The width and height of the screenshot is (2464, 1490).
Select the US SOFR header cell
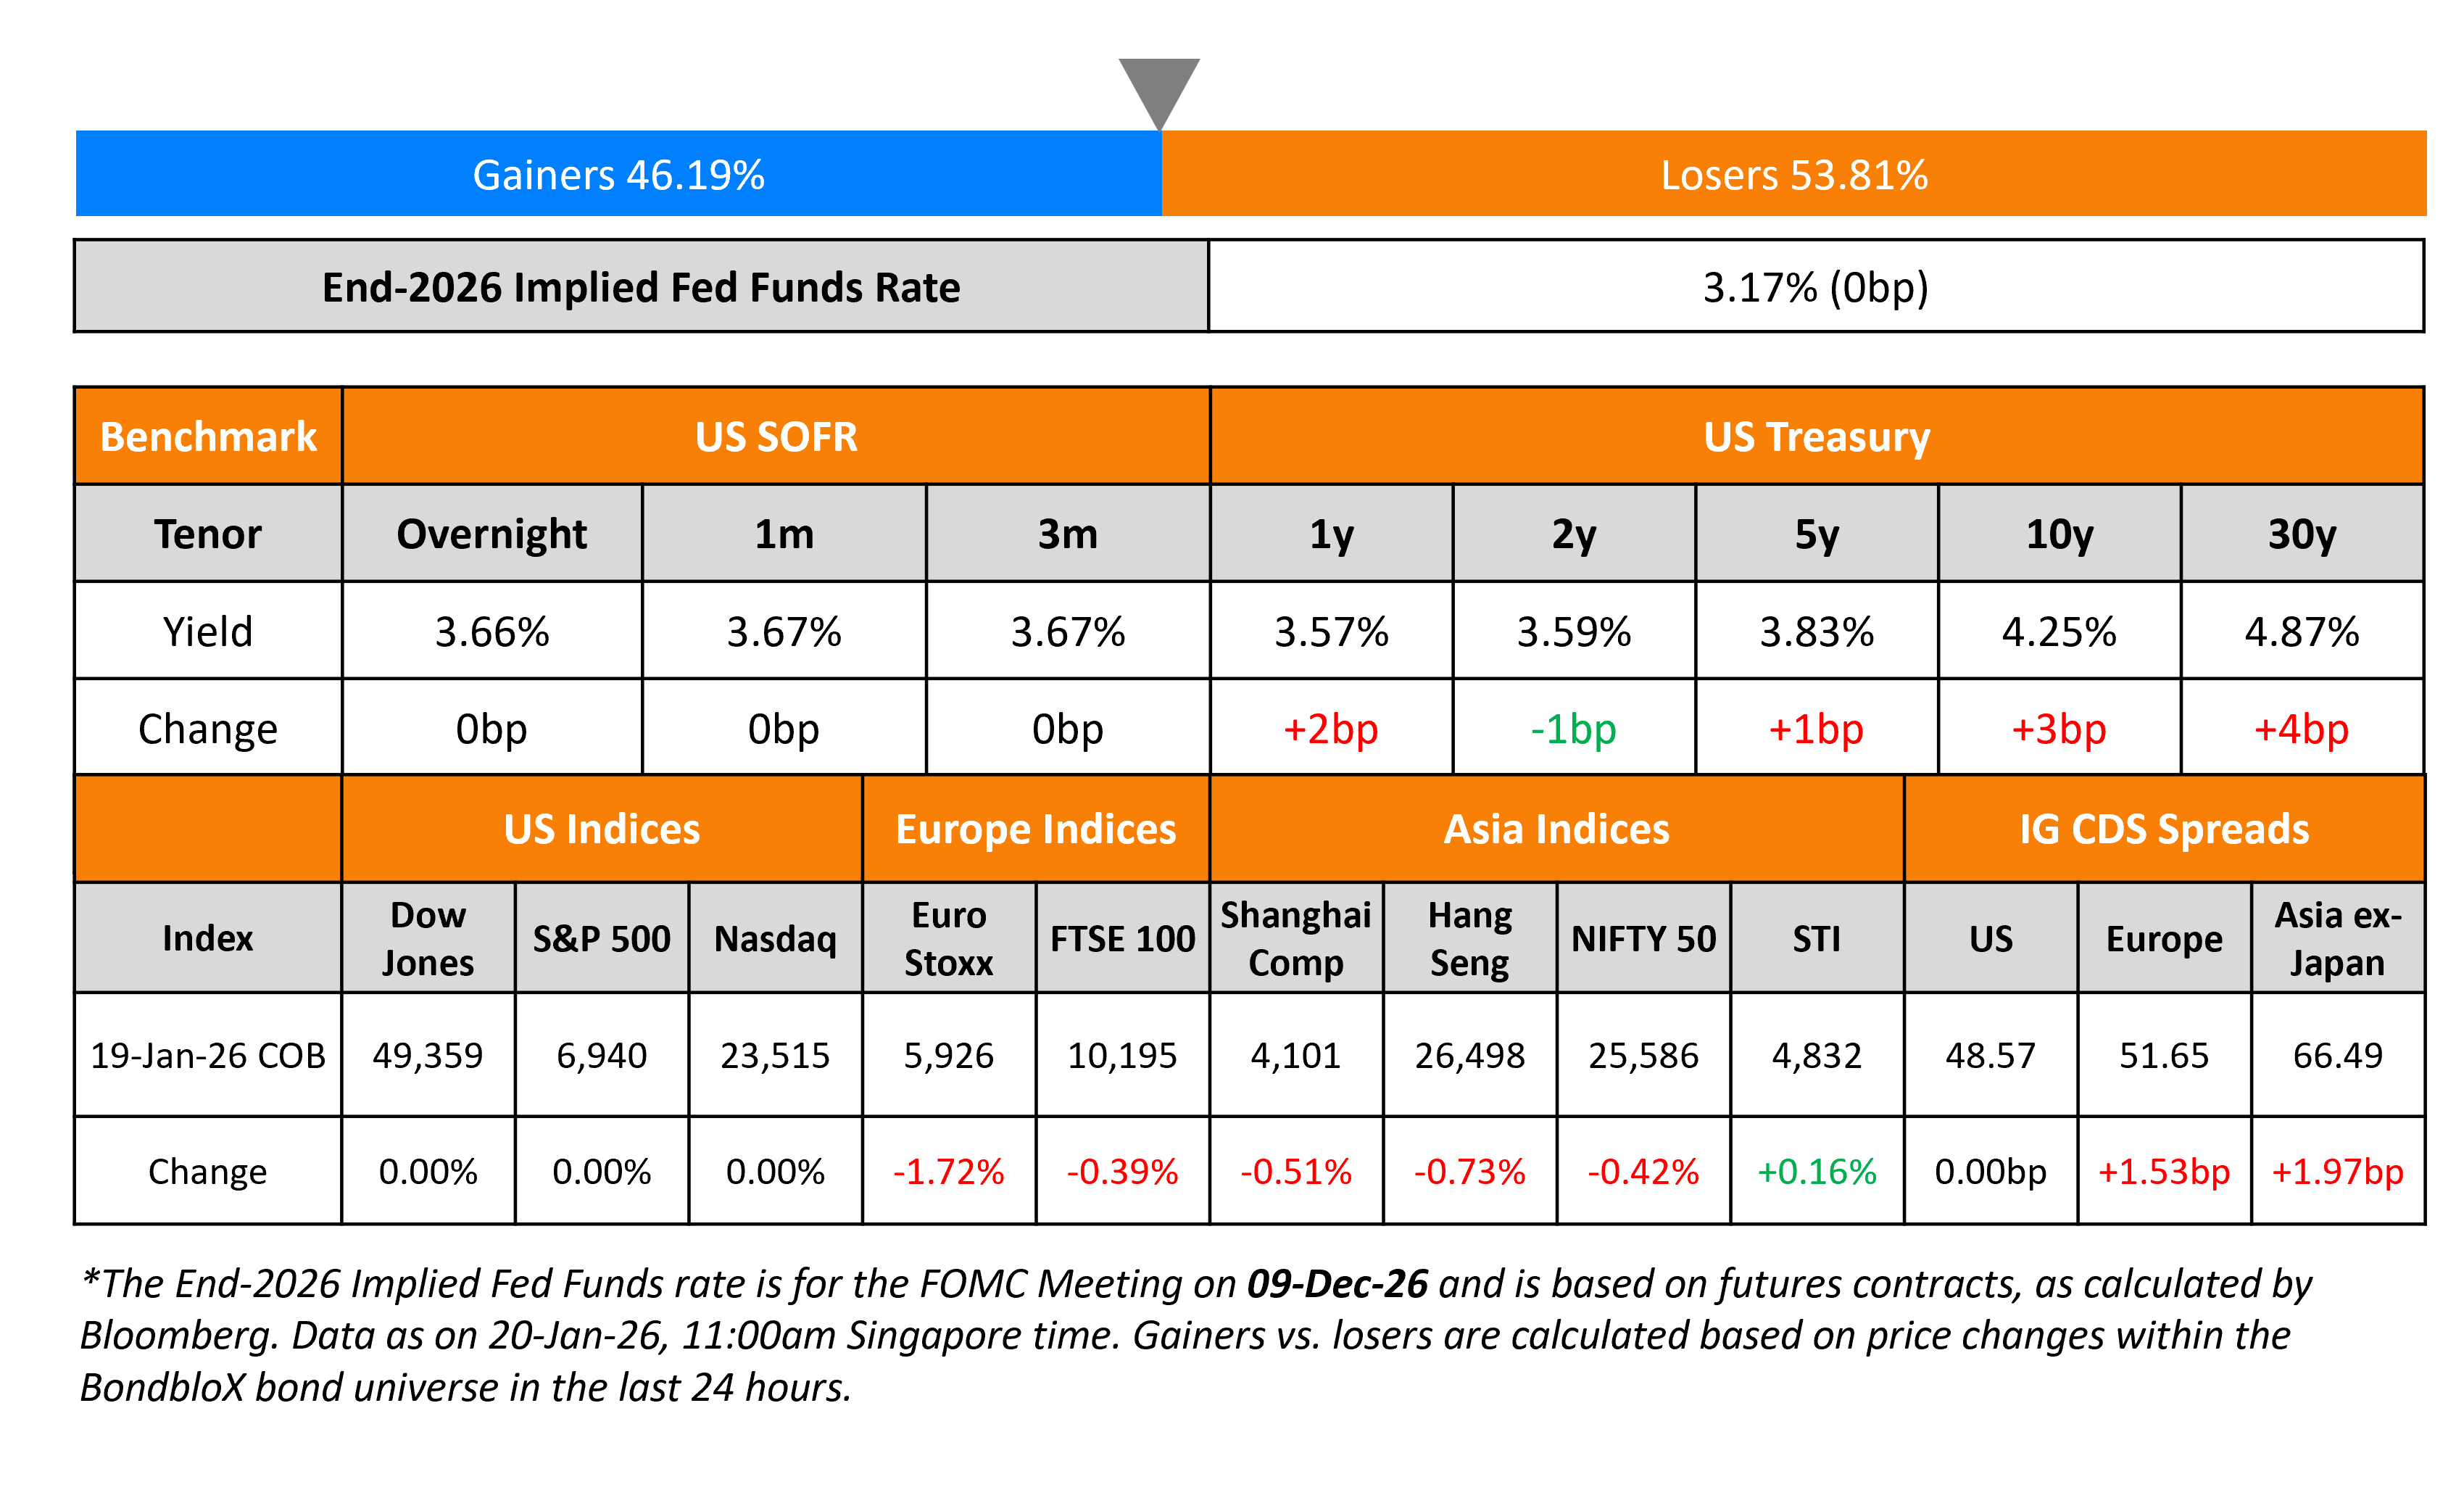tap(776, 437)
